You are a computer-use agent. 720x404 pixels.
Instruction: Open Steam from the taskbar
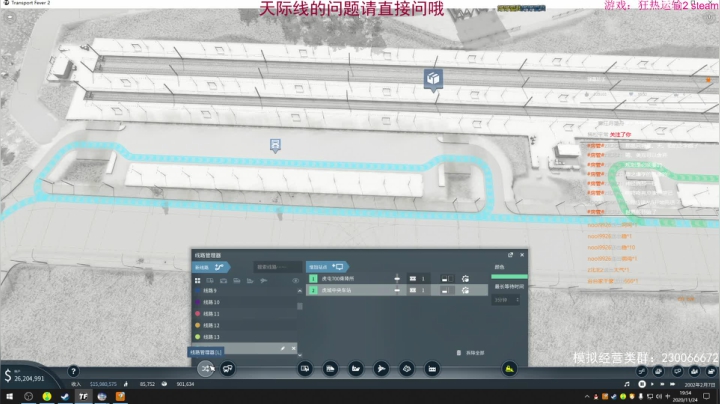click(65, 396)
